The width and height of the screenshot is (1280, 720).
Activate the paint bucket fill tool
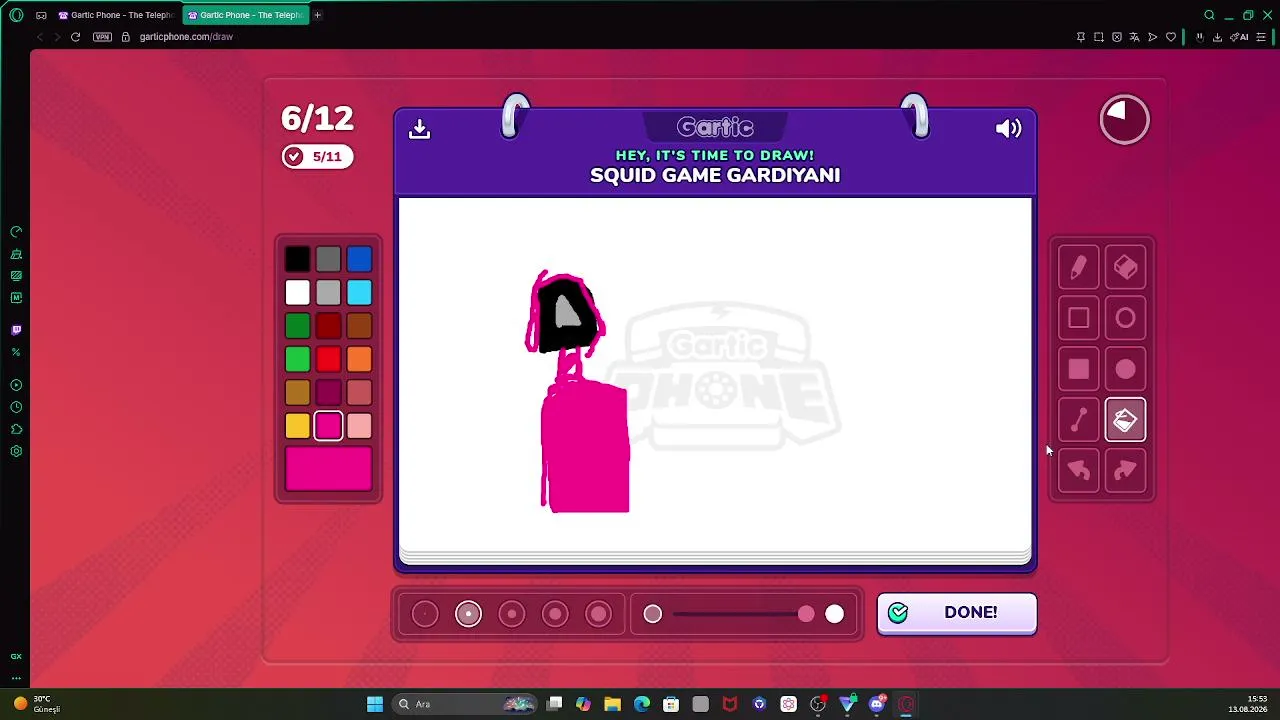1125,420
